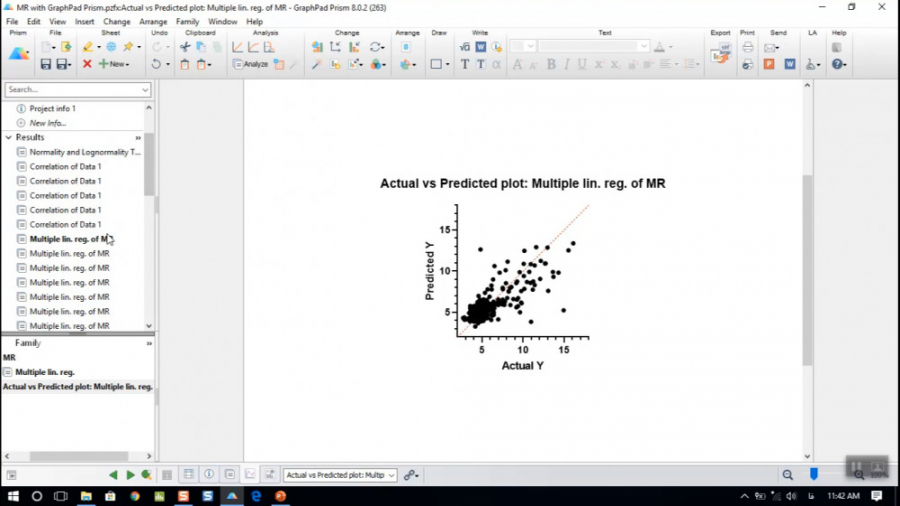Go to next sheet green arrow
The width and height of the screenshot is (900, 506).
(x=130, y=475)
